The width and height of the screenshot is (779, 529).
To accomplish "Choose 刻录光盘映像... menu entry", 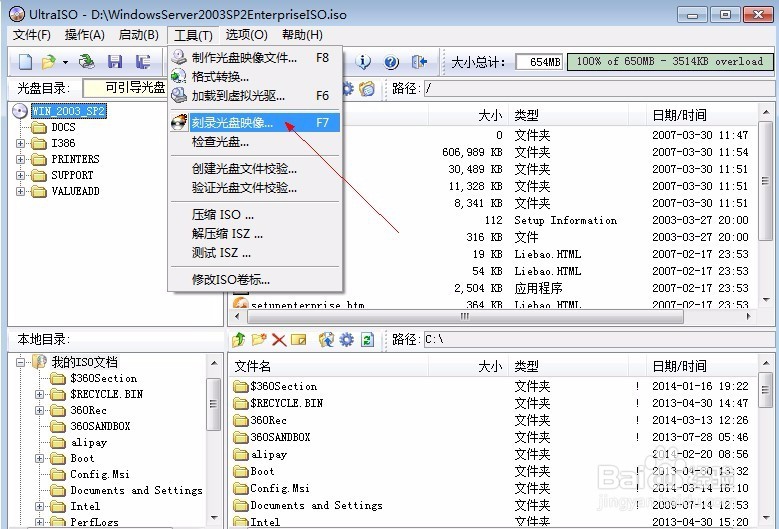I will tap(255, 122).
